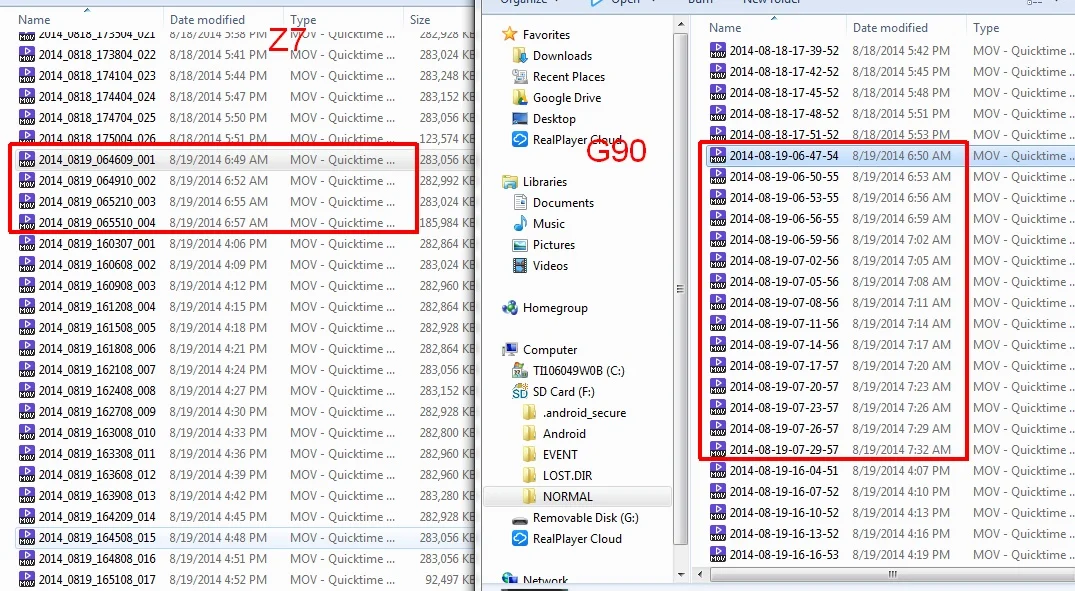Open the Desktop shortcut in Favorites
The width and height of the screenshot is (1075, 591).
click(x=522, y=119)
